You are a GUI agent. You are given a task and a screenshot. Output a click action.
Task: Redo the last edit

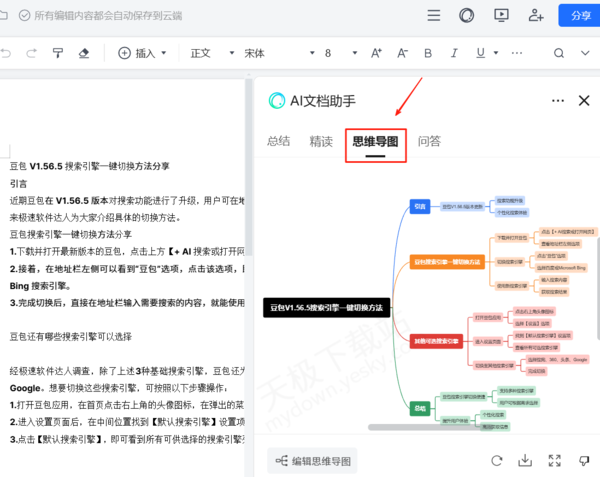32,53
